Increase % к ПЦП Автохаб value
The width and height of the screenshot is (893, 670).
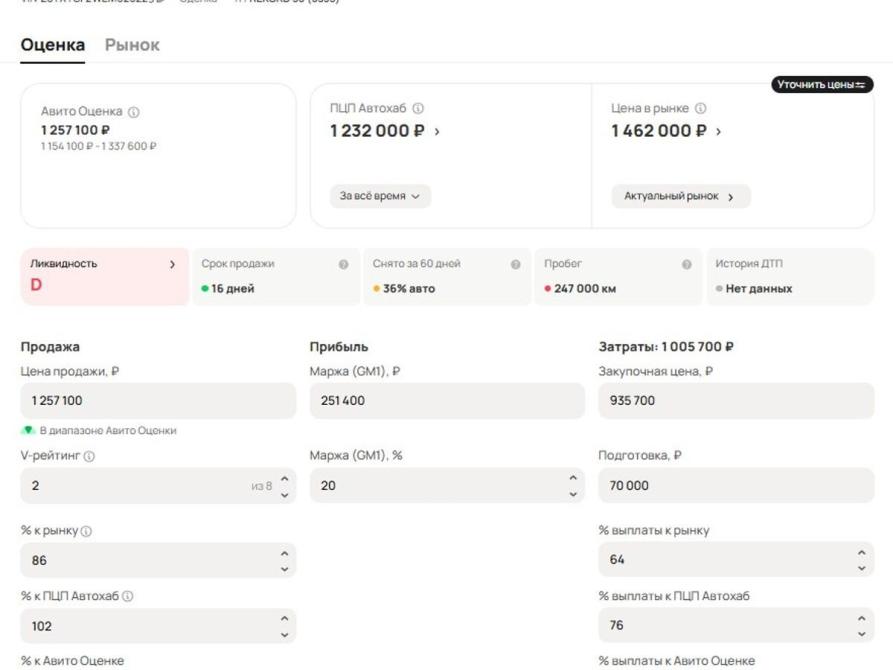(285, 618)
